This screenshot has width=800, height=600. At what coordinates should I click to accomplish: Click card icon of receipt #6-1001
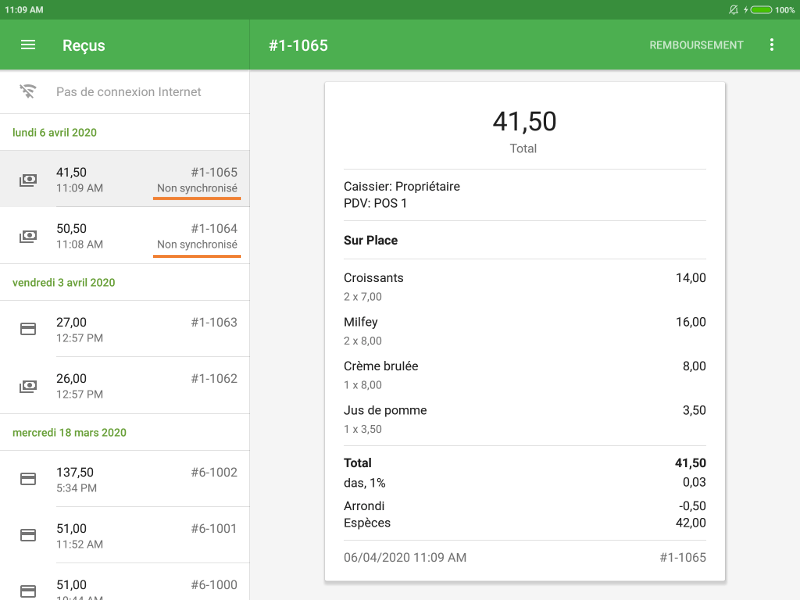[x=28, y=535]
